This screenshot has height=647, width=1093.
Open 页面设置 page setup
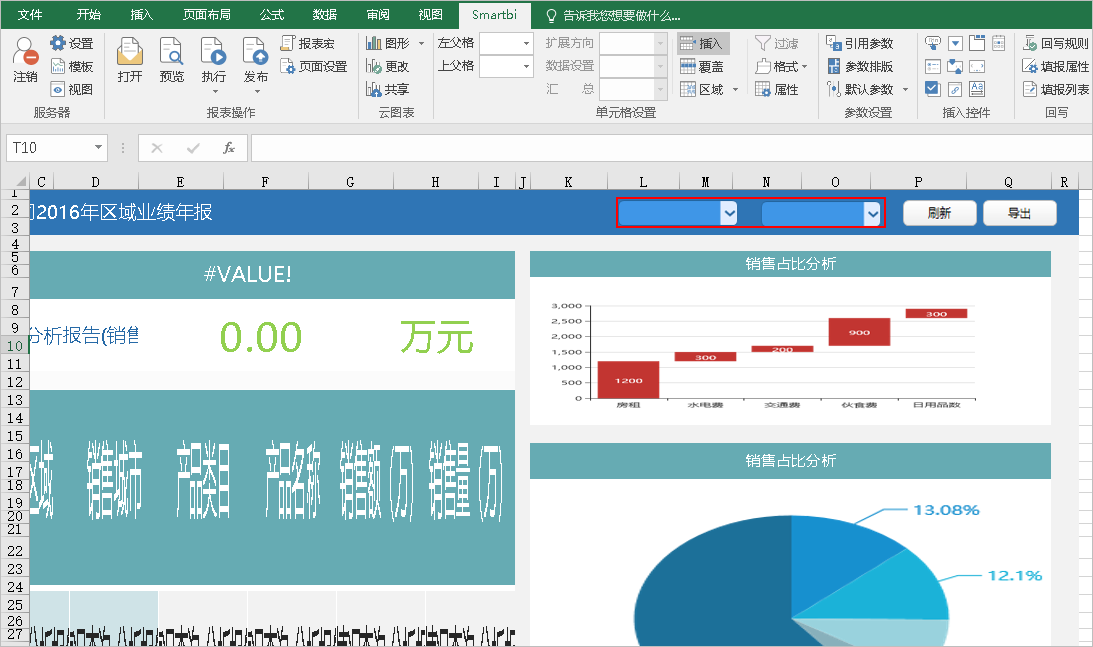click(314, 66)
